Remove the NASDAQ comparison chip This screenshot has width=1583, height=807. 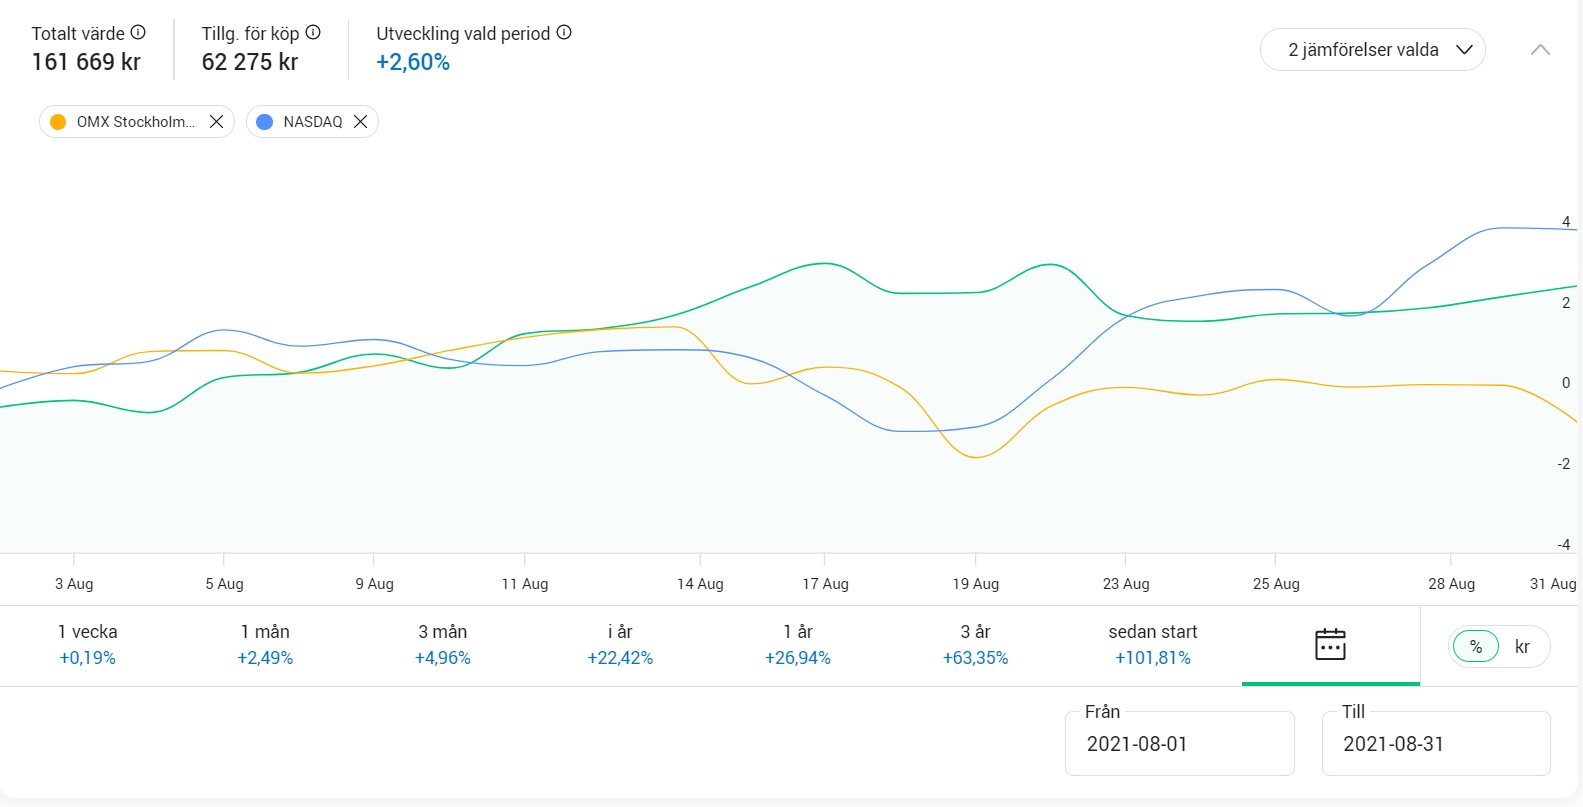[361, 122]
